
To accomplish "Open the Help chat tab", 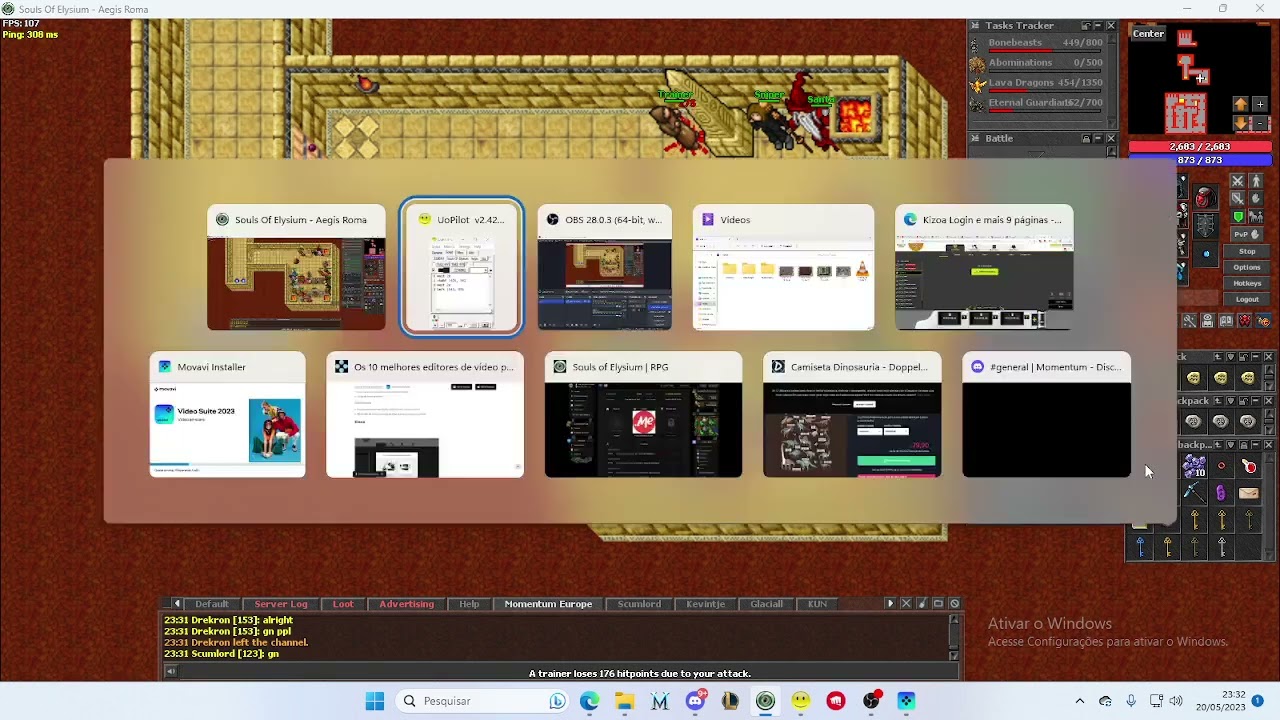I will [469, 604].
